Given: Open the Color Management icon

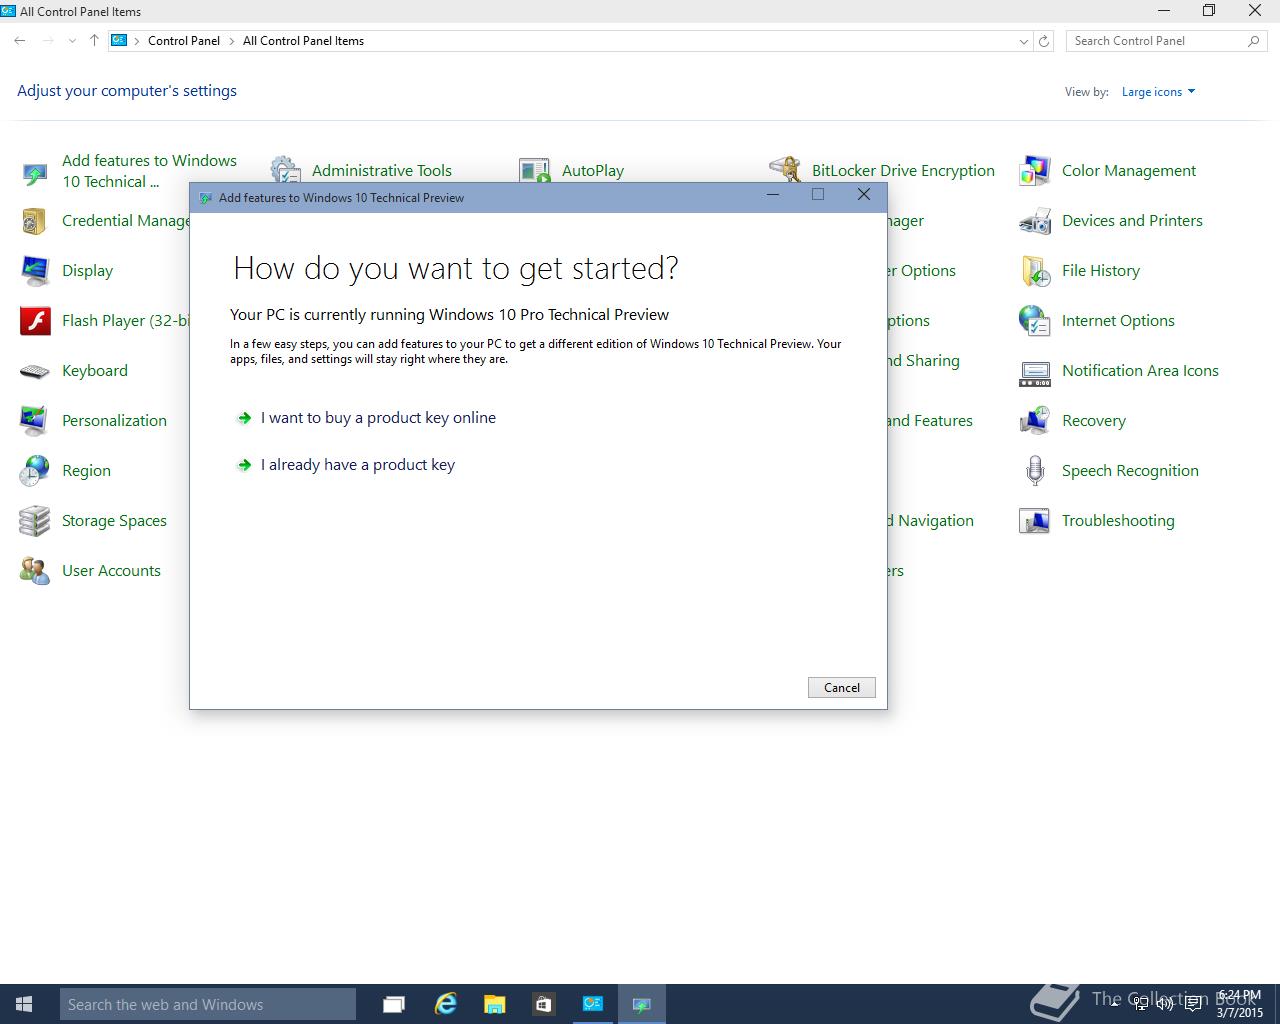Looking at the screenshot, I should click(x=1035, y=171).
